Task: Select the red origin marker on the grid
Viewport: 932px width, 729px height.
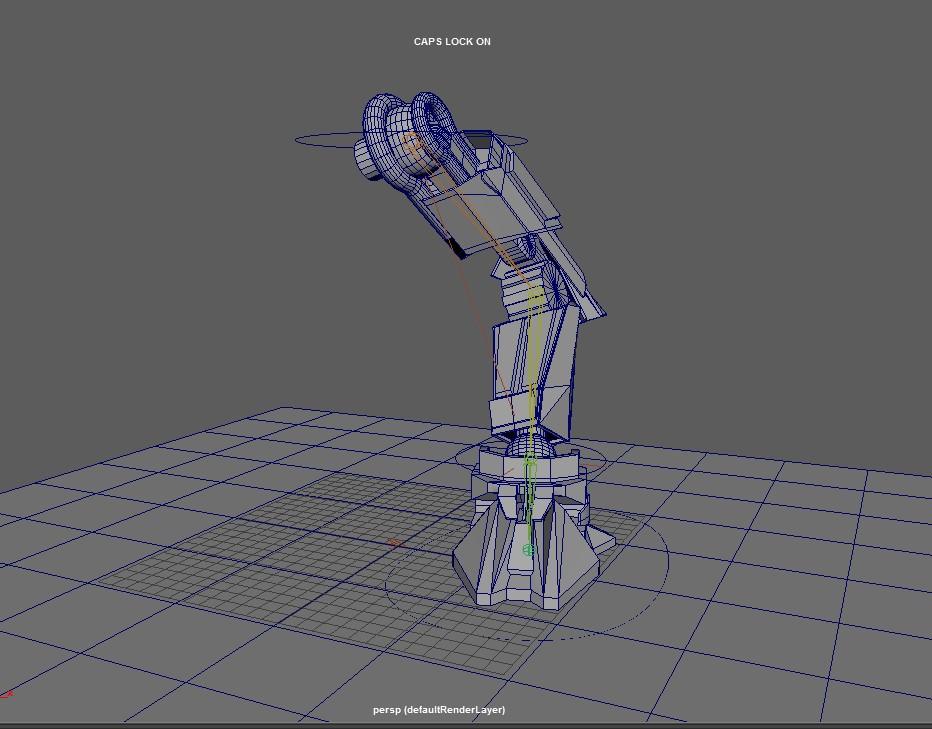Action: (x=394, y=542)
